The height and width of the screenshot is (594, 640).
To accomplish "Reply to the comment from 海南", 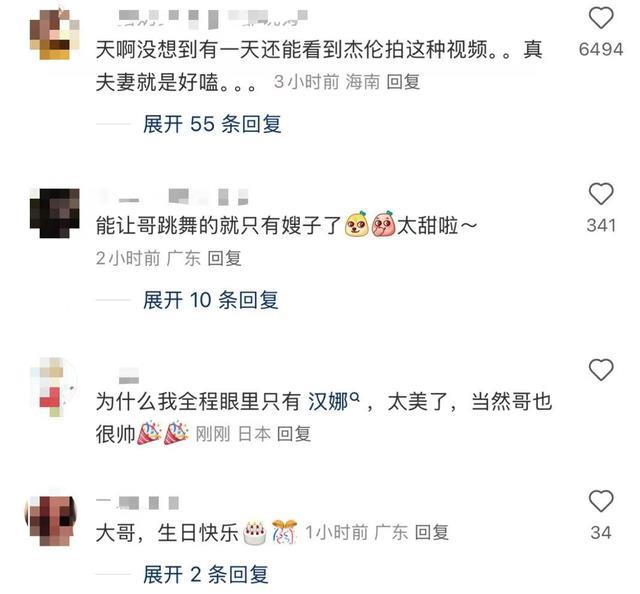I will tap(403, 82).
